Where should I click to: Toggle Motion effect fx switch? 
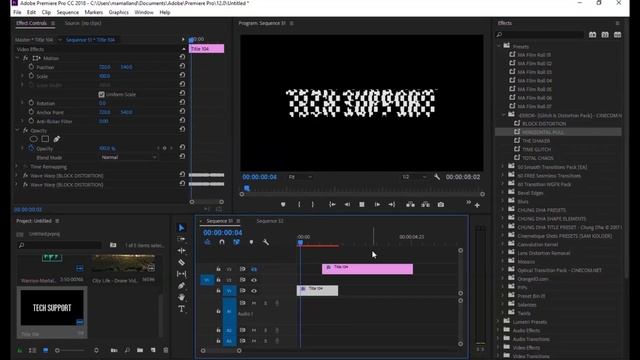25,58
